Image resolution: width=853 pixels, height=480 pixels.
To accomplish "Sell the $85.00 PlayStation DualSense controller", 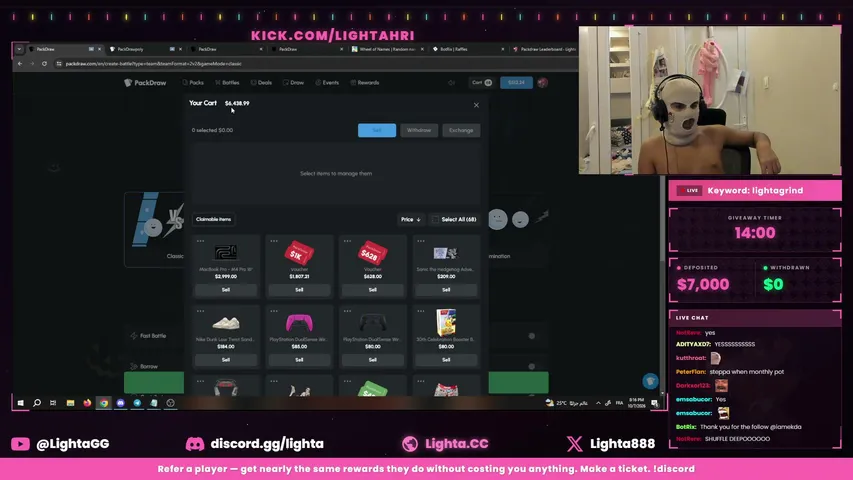I will point(299,360).
